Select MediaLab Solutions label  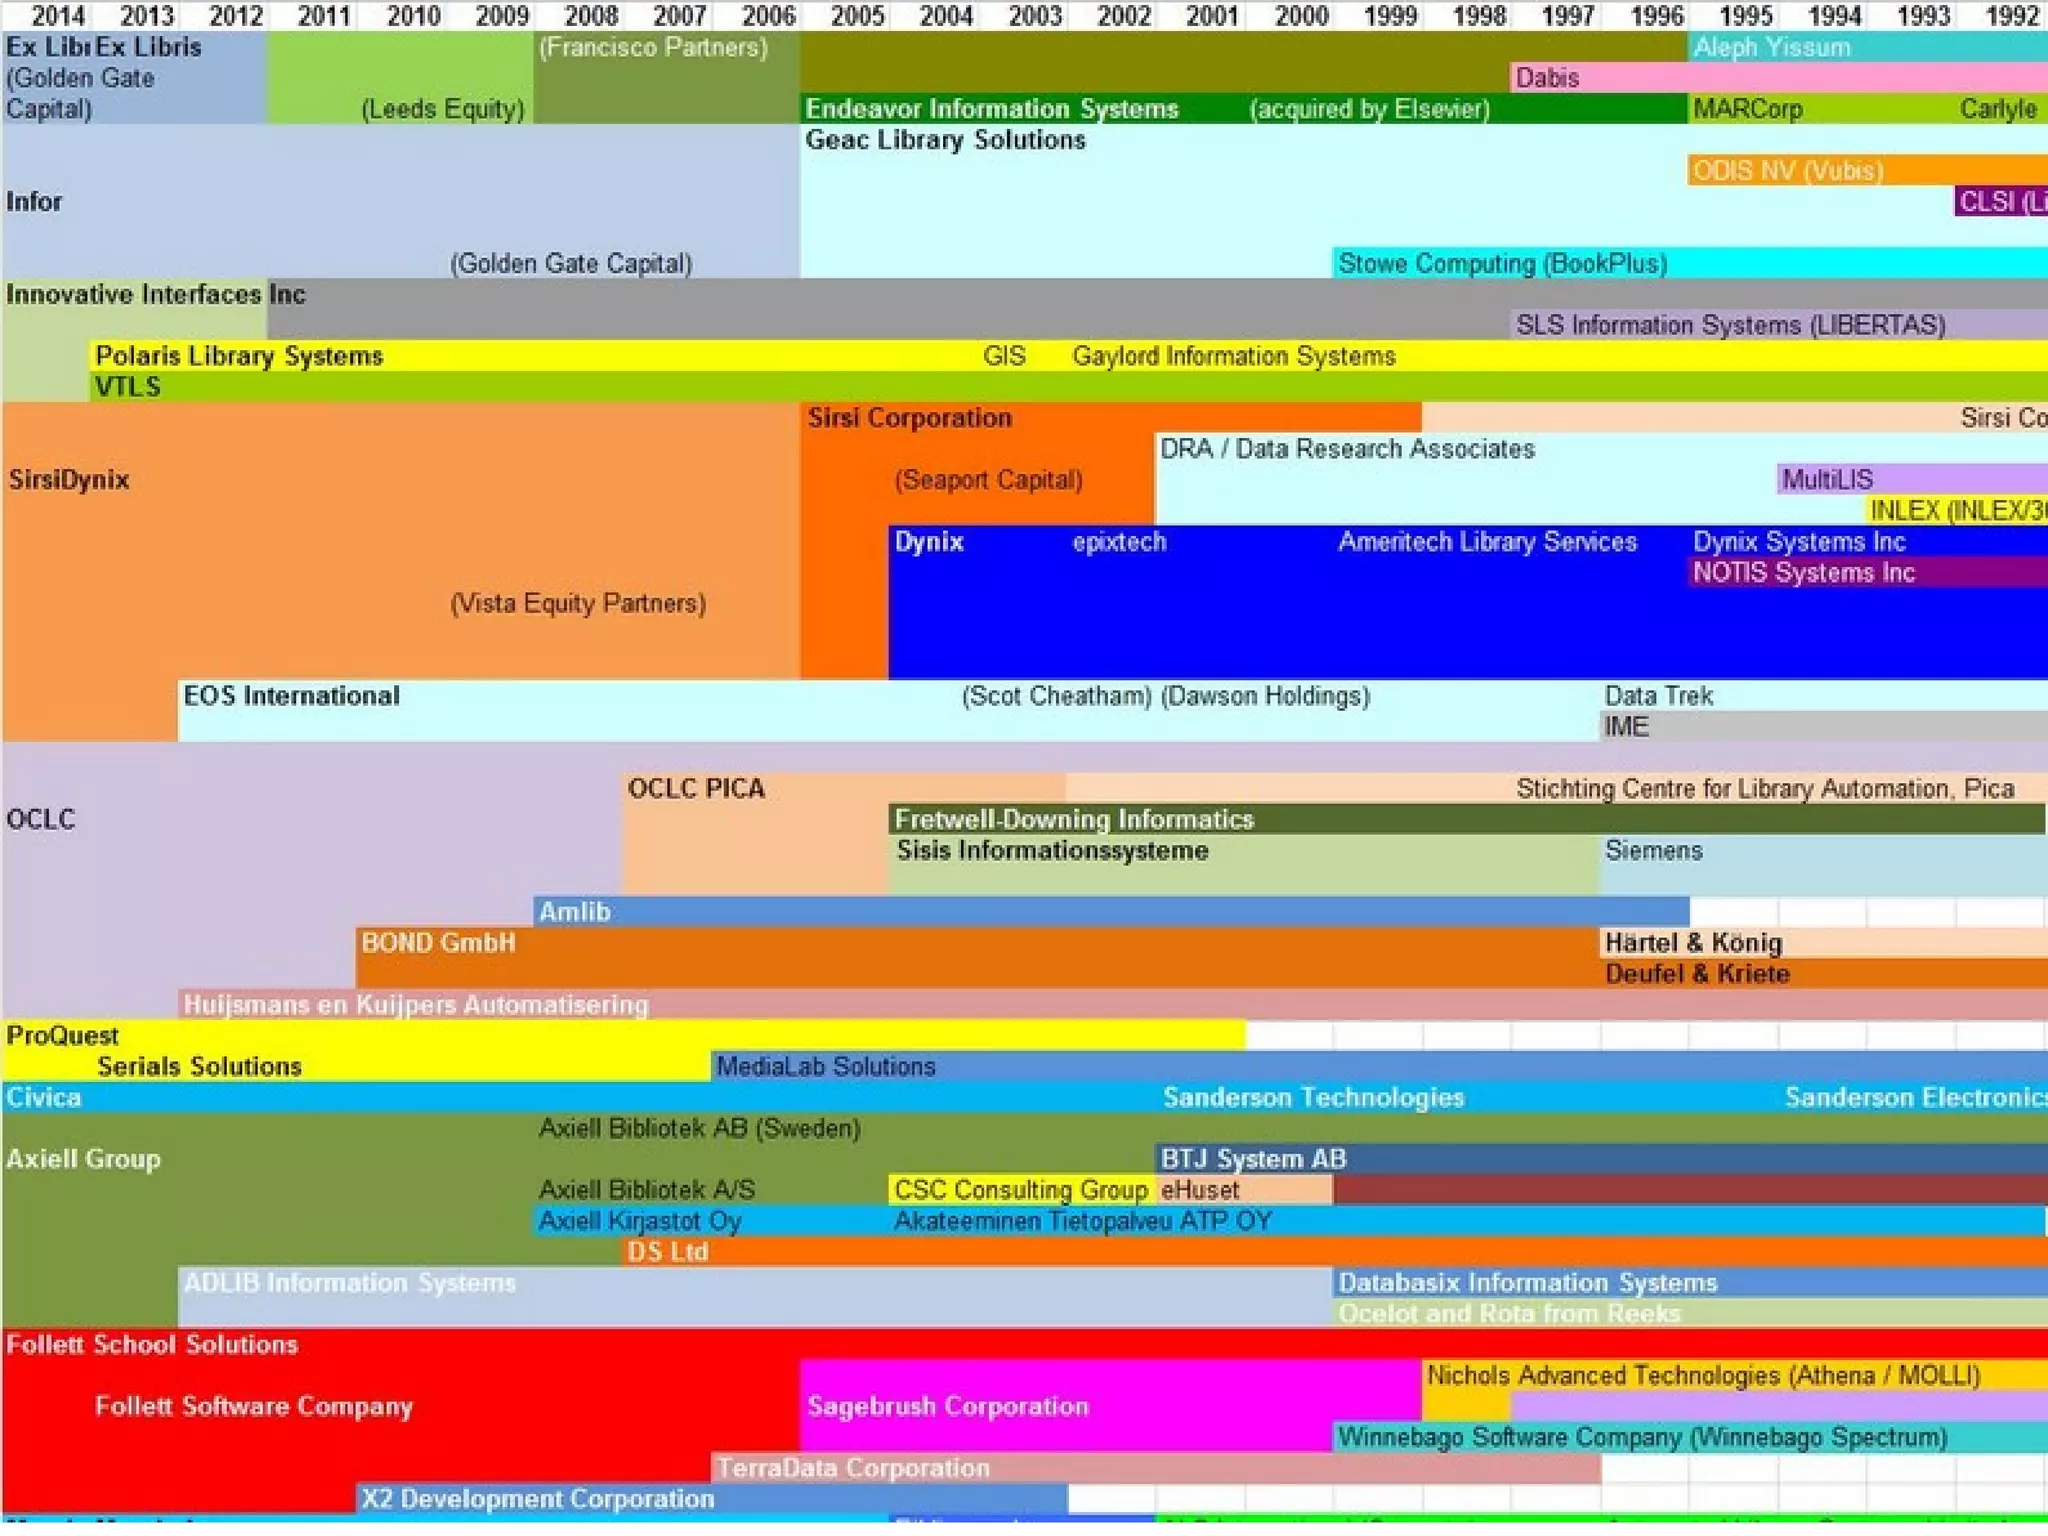click(x=826, y=1067)
